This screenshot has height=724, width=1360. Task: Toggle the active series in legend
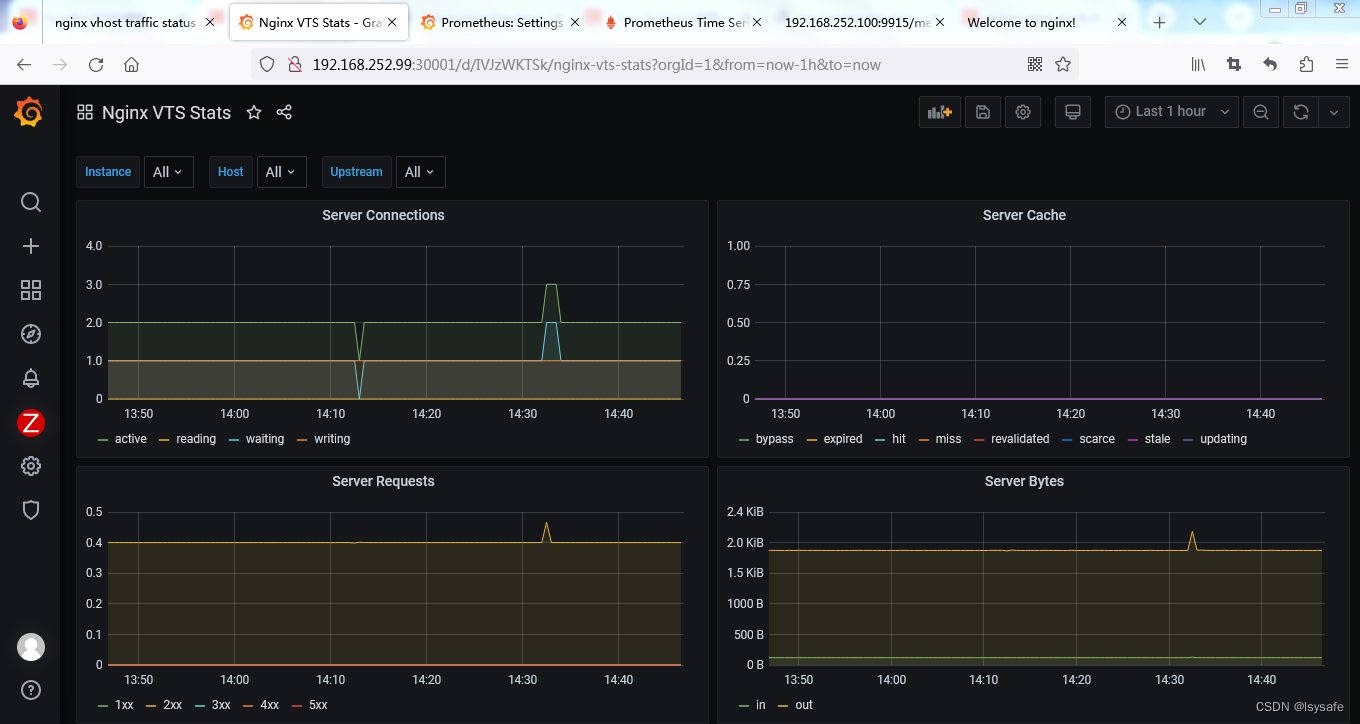tap(130, 439)
